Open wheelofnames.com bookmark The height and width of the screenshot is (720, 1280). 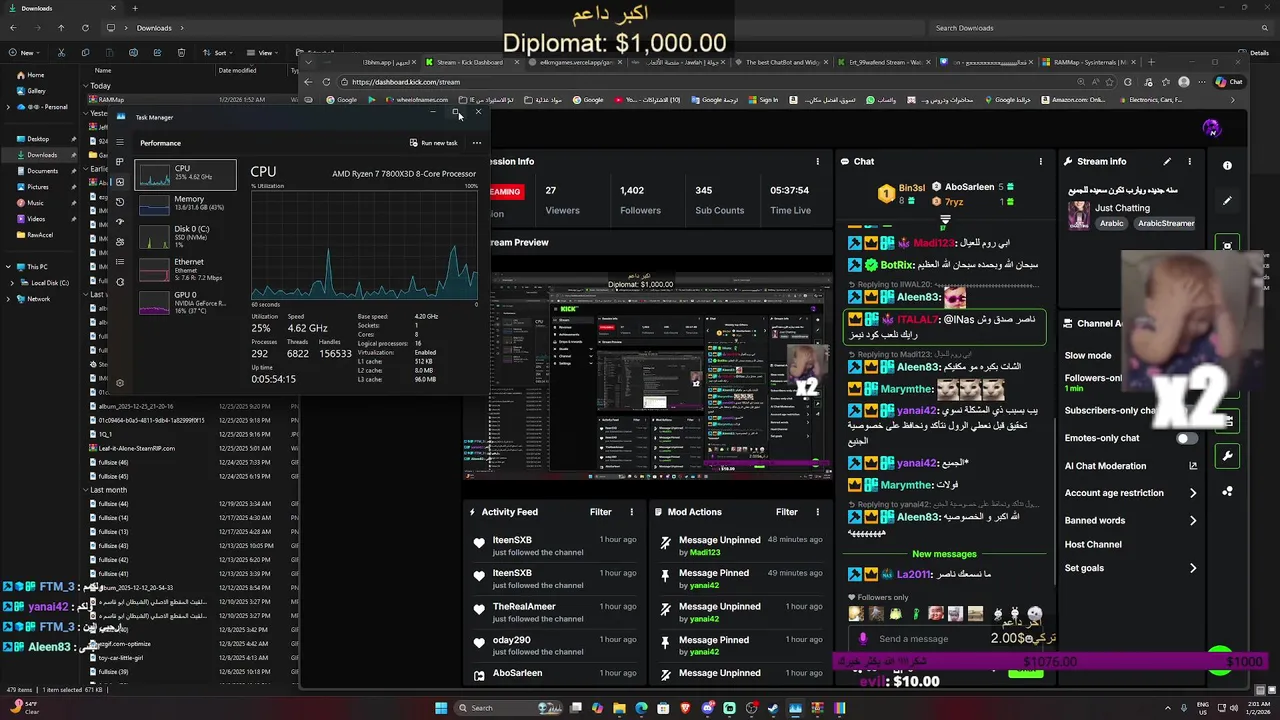[417, 100]
